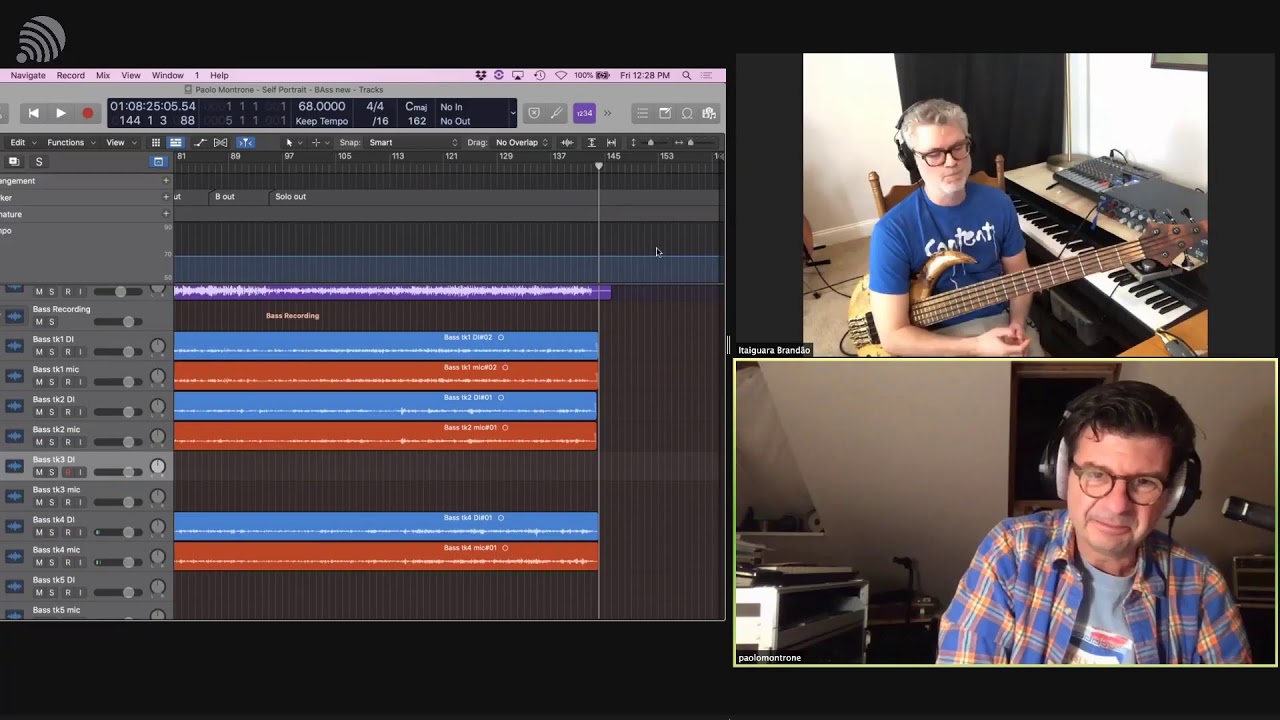Open the Help menu
The height and width of the screenshot is (720, 1280).
(x=219, y=75)
